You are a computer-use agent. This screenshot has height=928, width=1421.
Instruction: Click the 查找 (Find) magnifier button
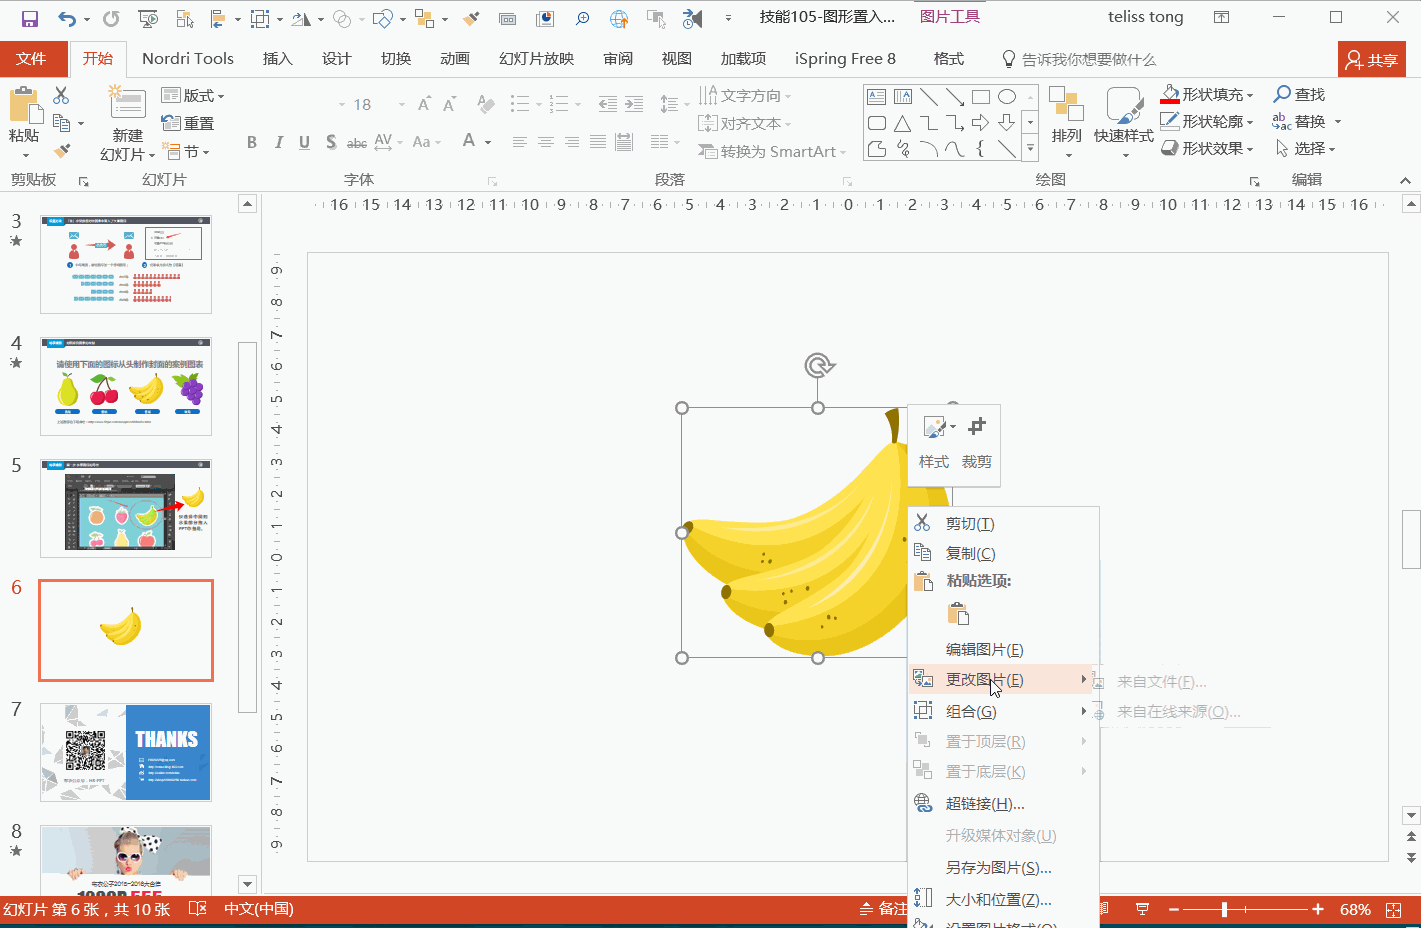[1299, 94]
